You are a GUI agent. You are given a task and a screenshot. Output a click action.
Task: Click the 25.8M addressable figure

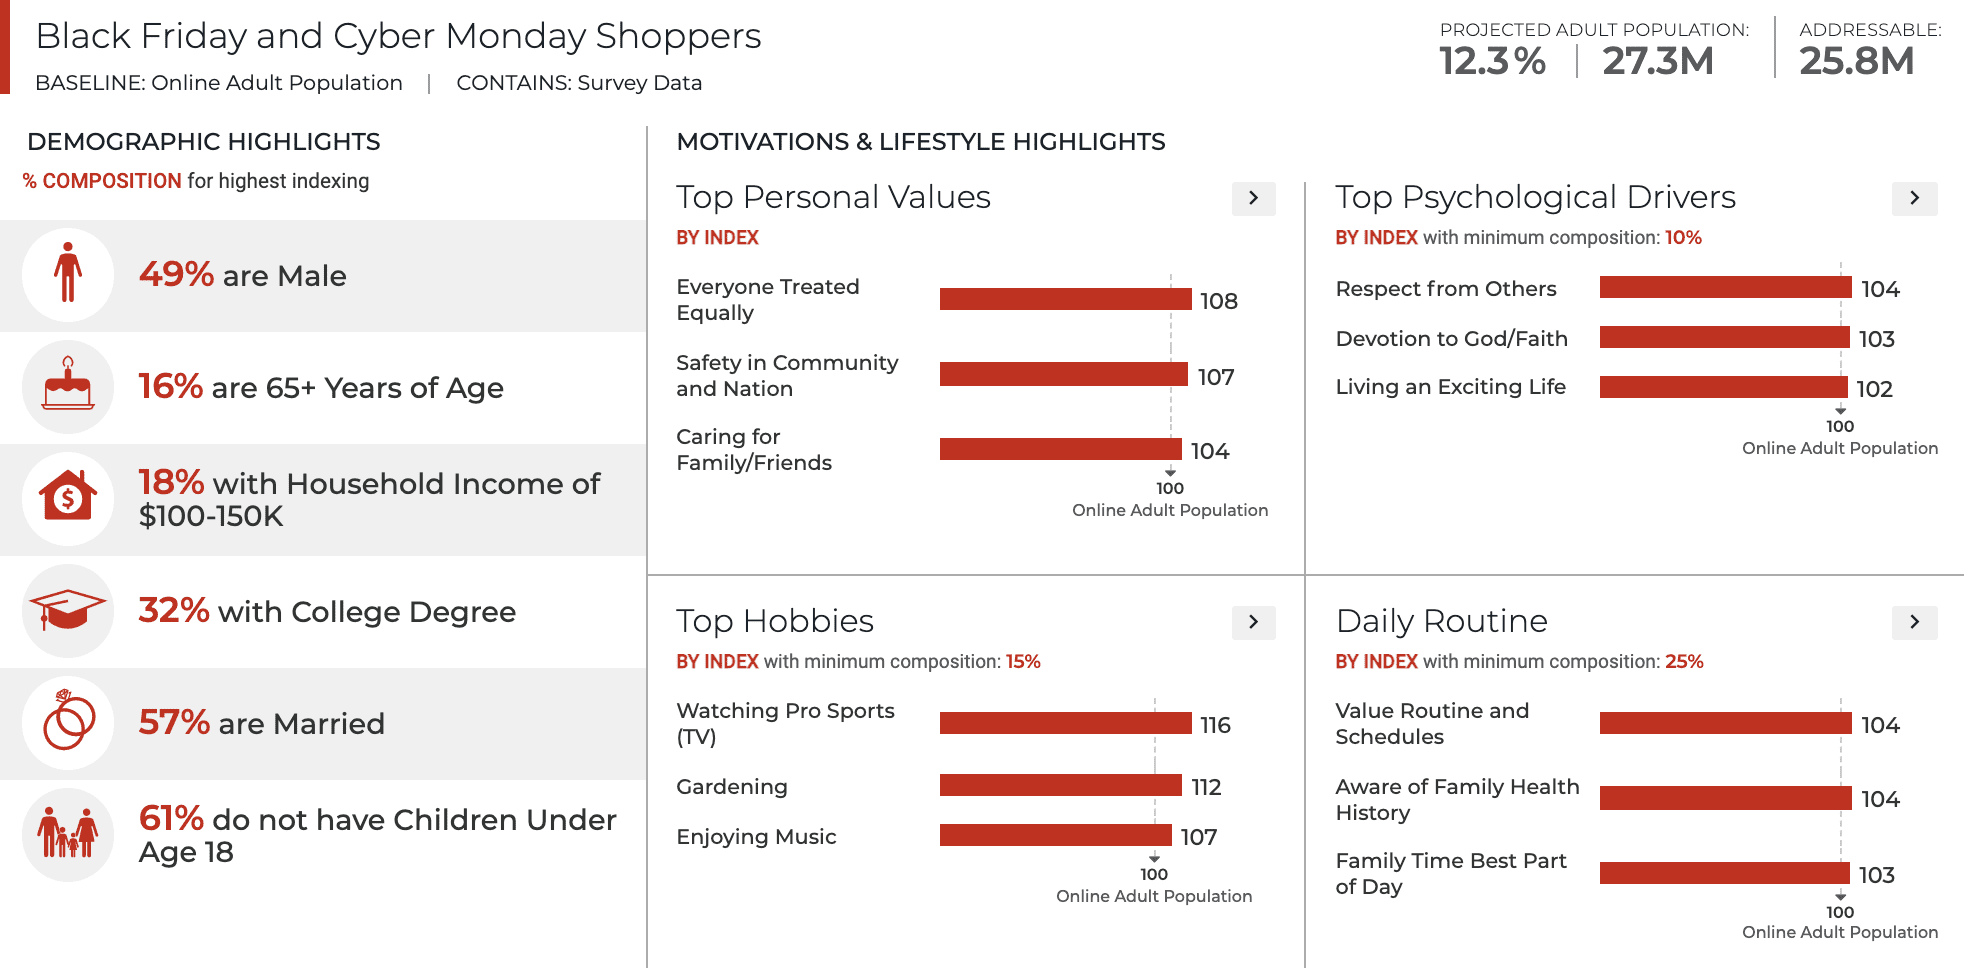[x=1856, y=62]
